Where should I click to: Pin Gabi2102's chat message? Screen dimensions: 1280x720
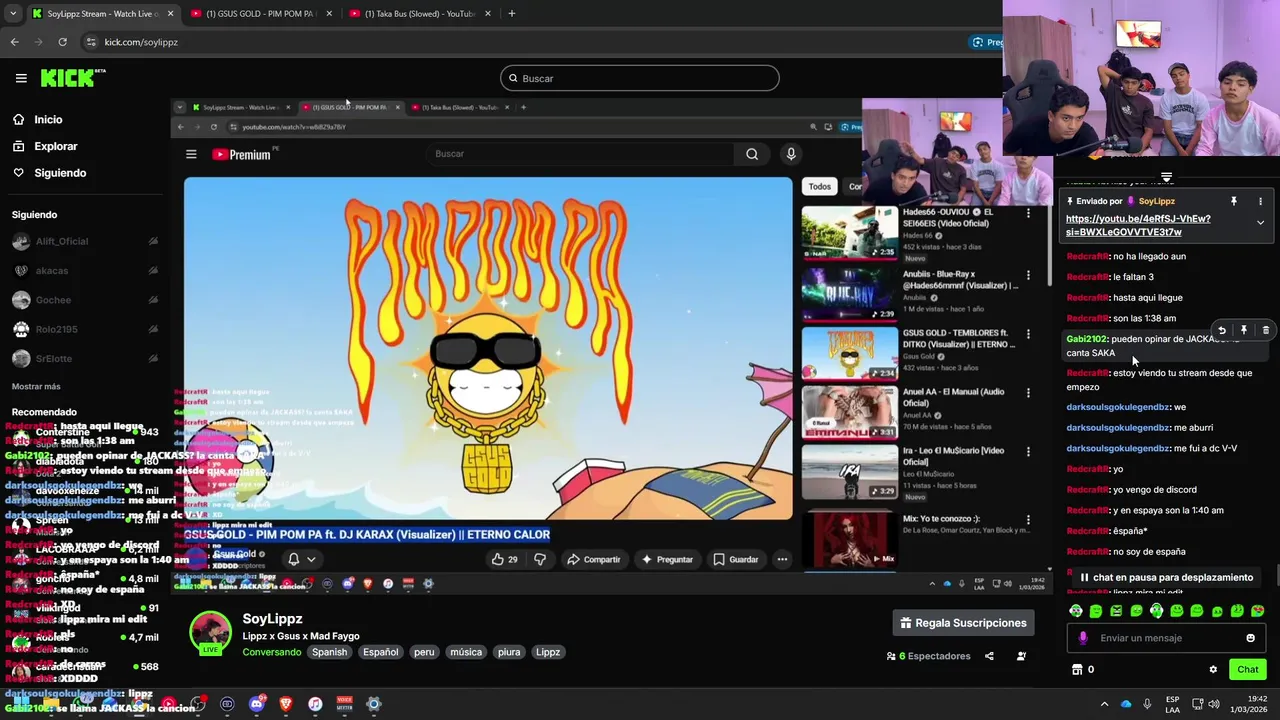[1244, 330]
